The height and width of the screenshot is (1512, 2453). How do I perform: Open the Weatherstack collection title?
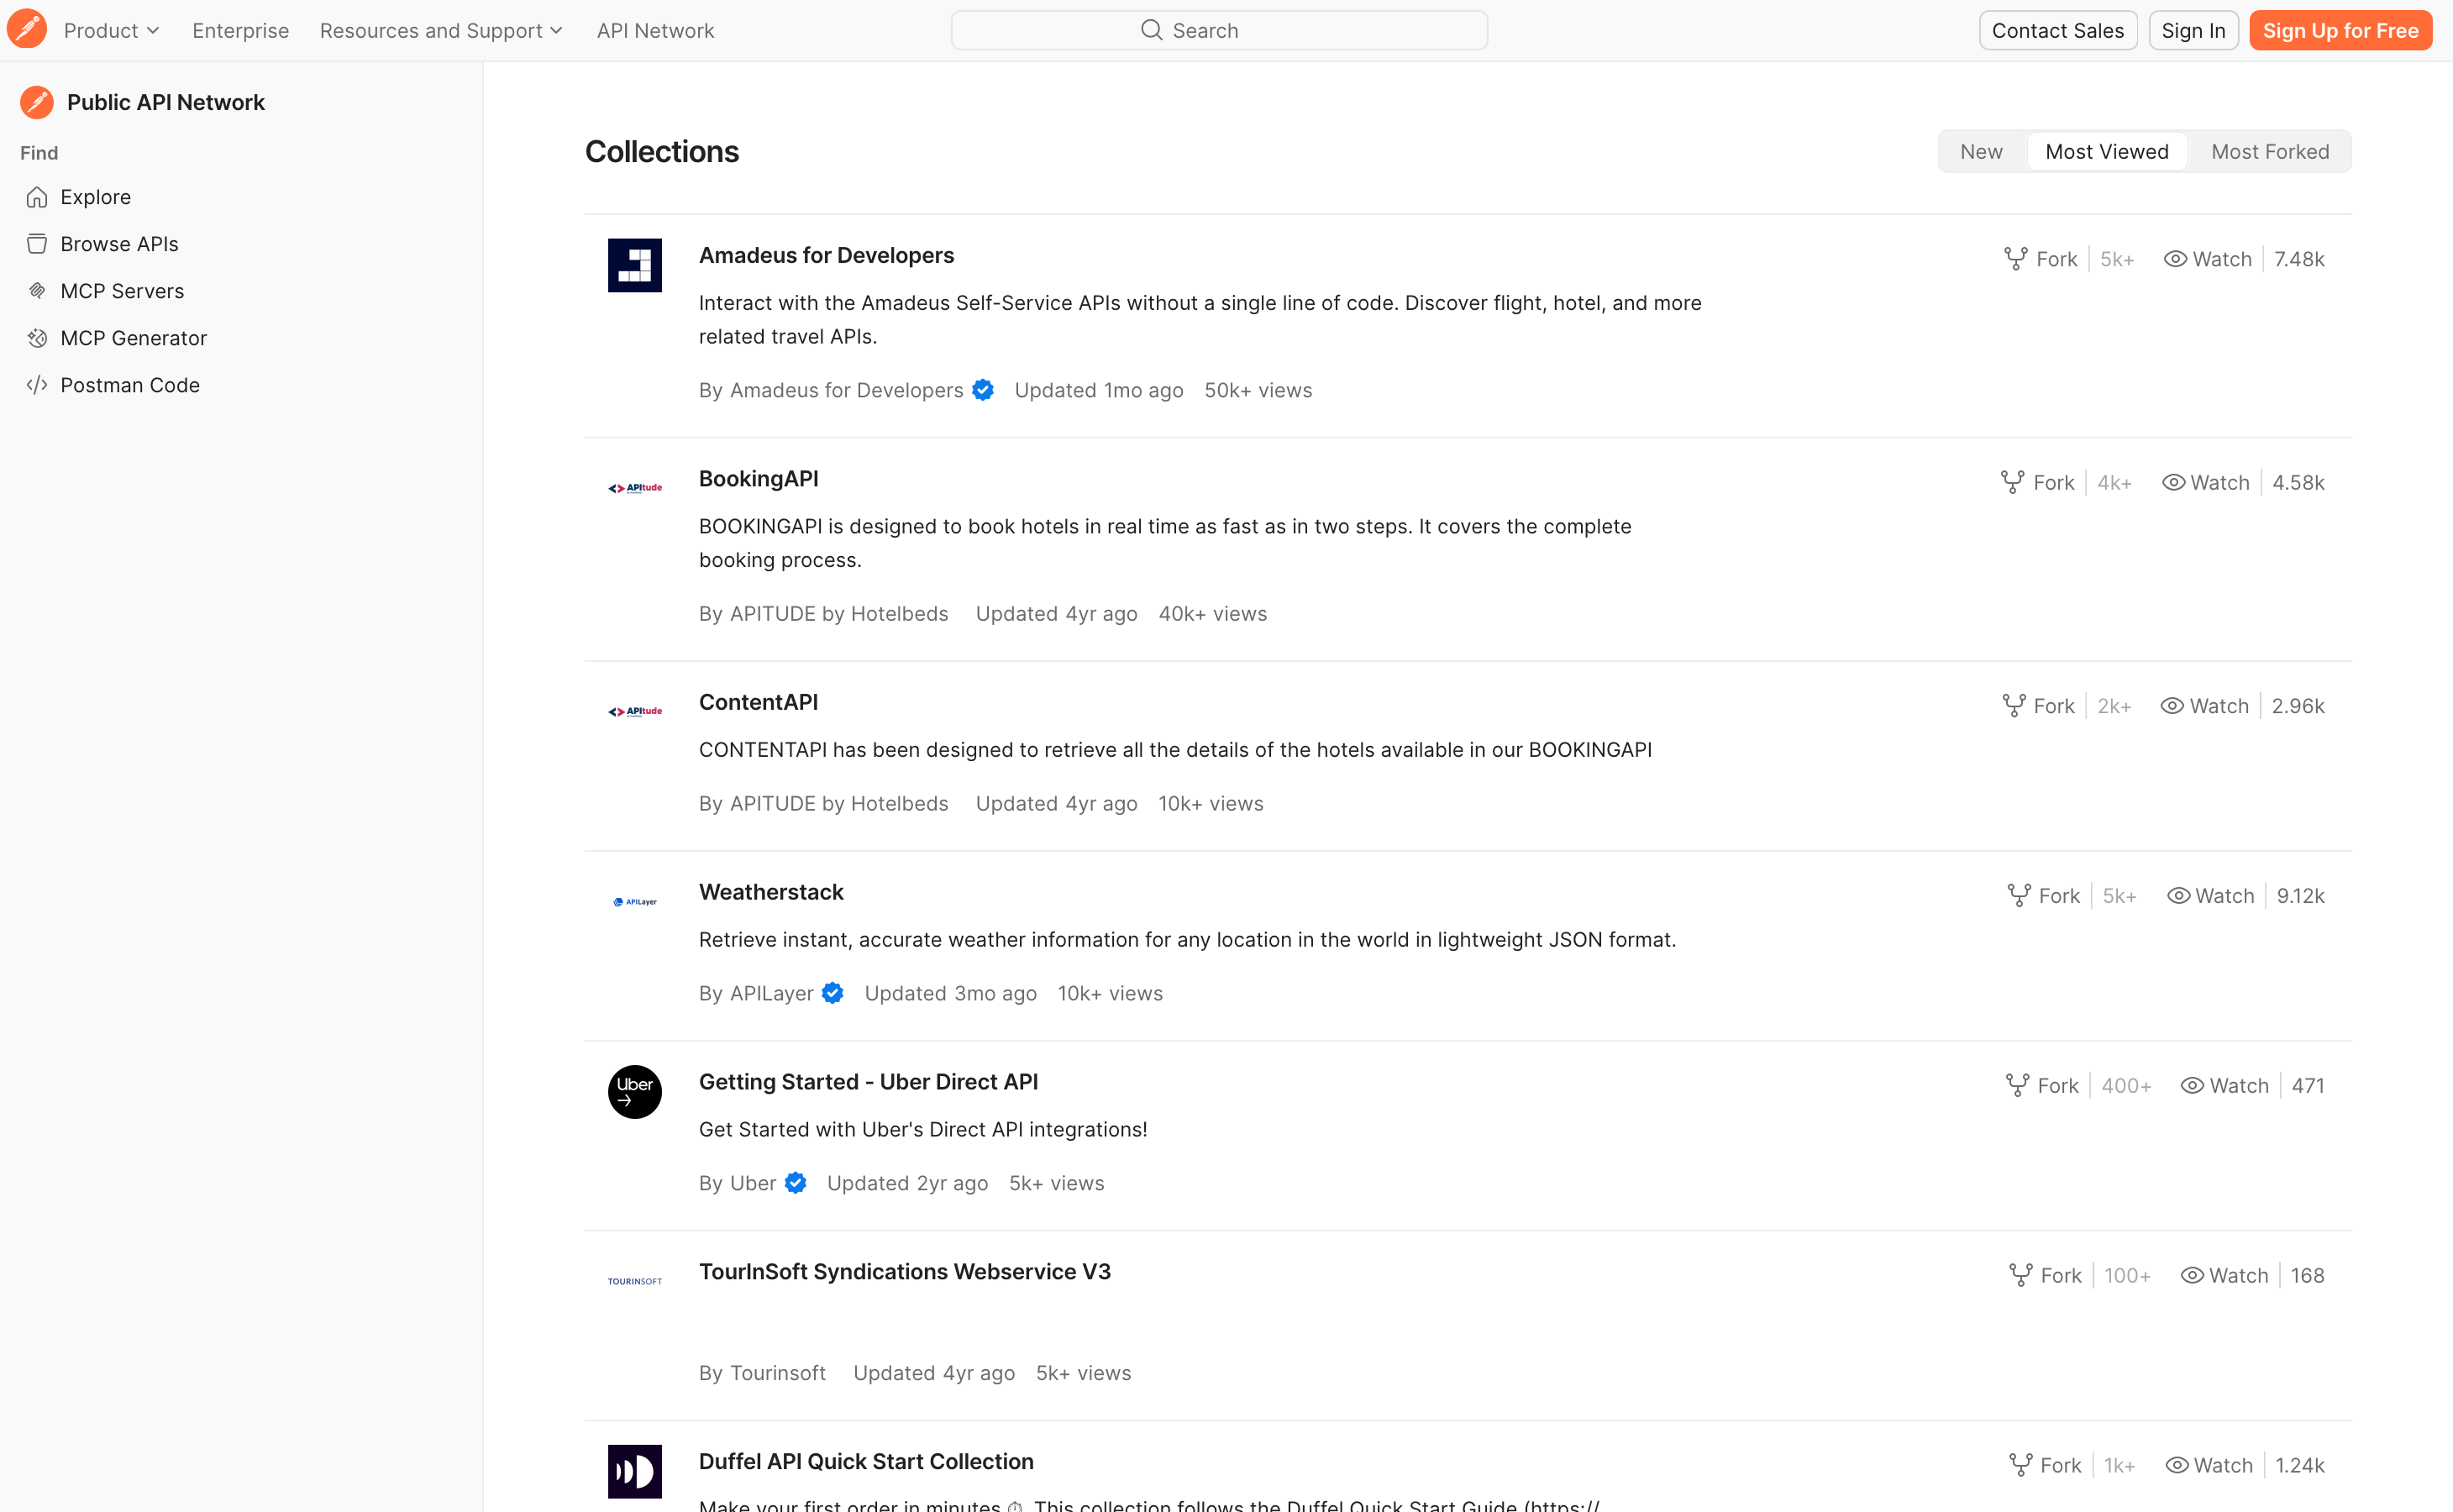point(771,892)
